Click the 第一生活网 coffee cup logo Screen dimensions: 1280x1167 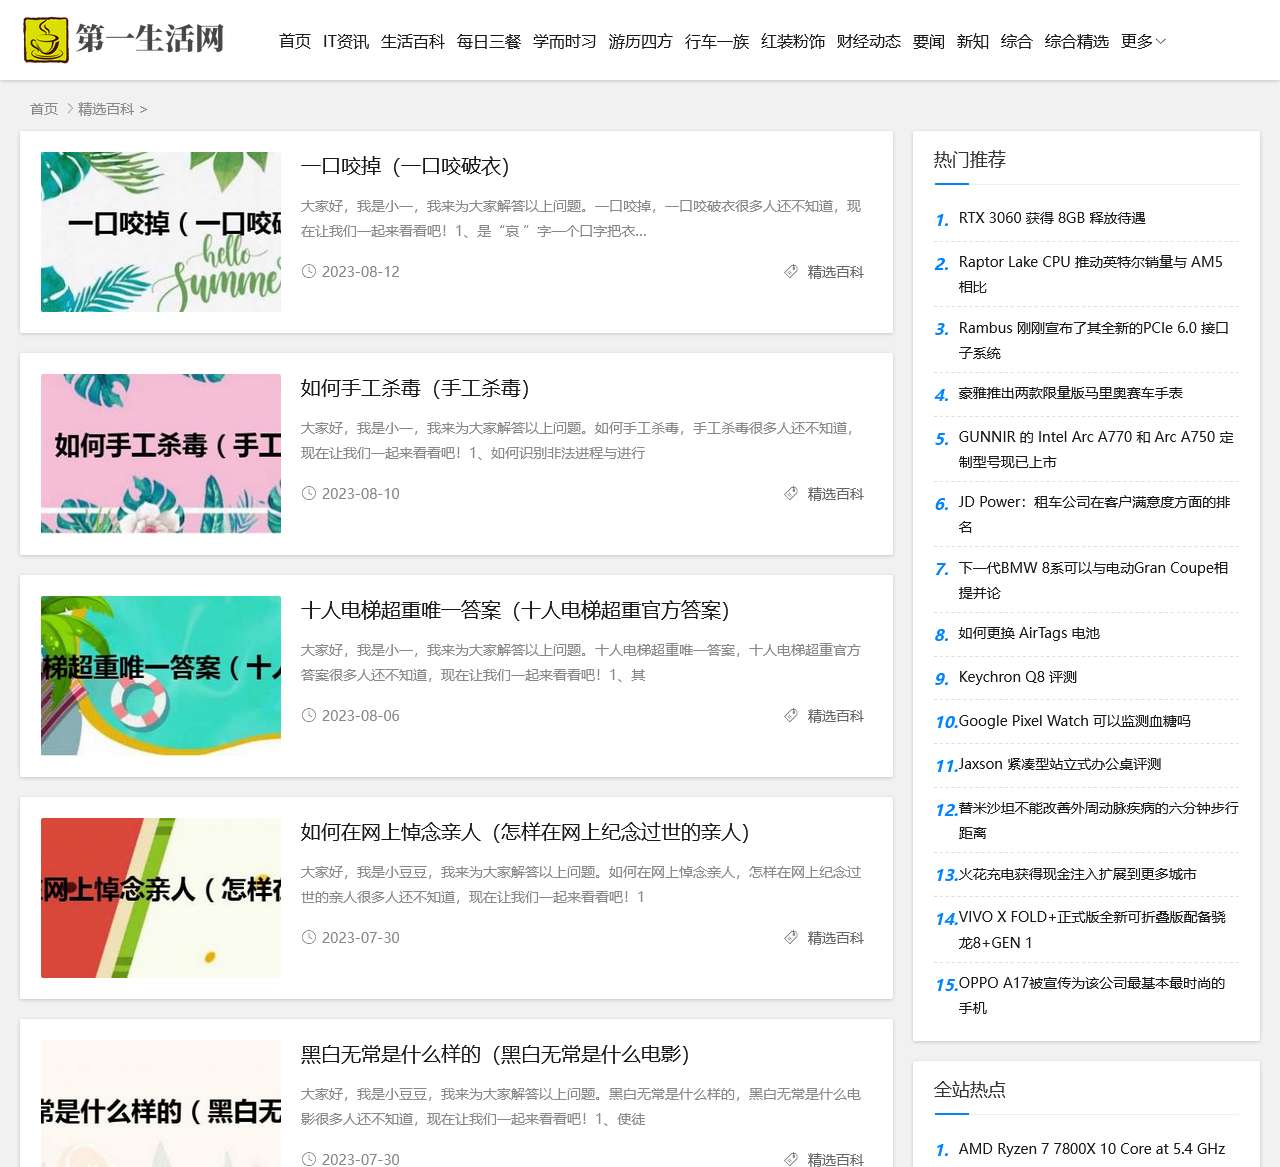point(46,40)
